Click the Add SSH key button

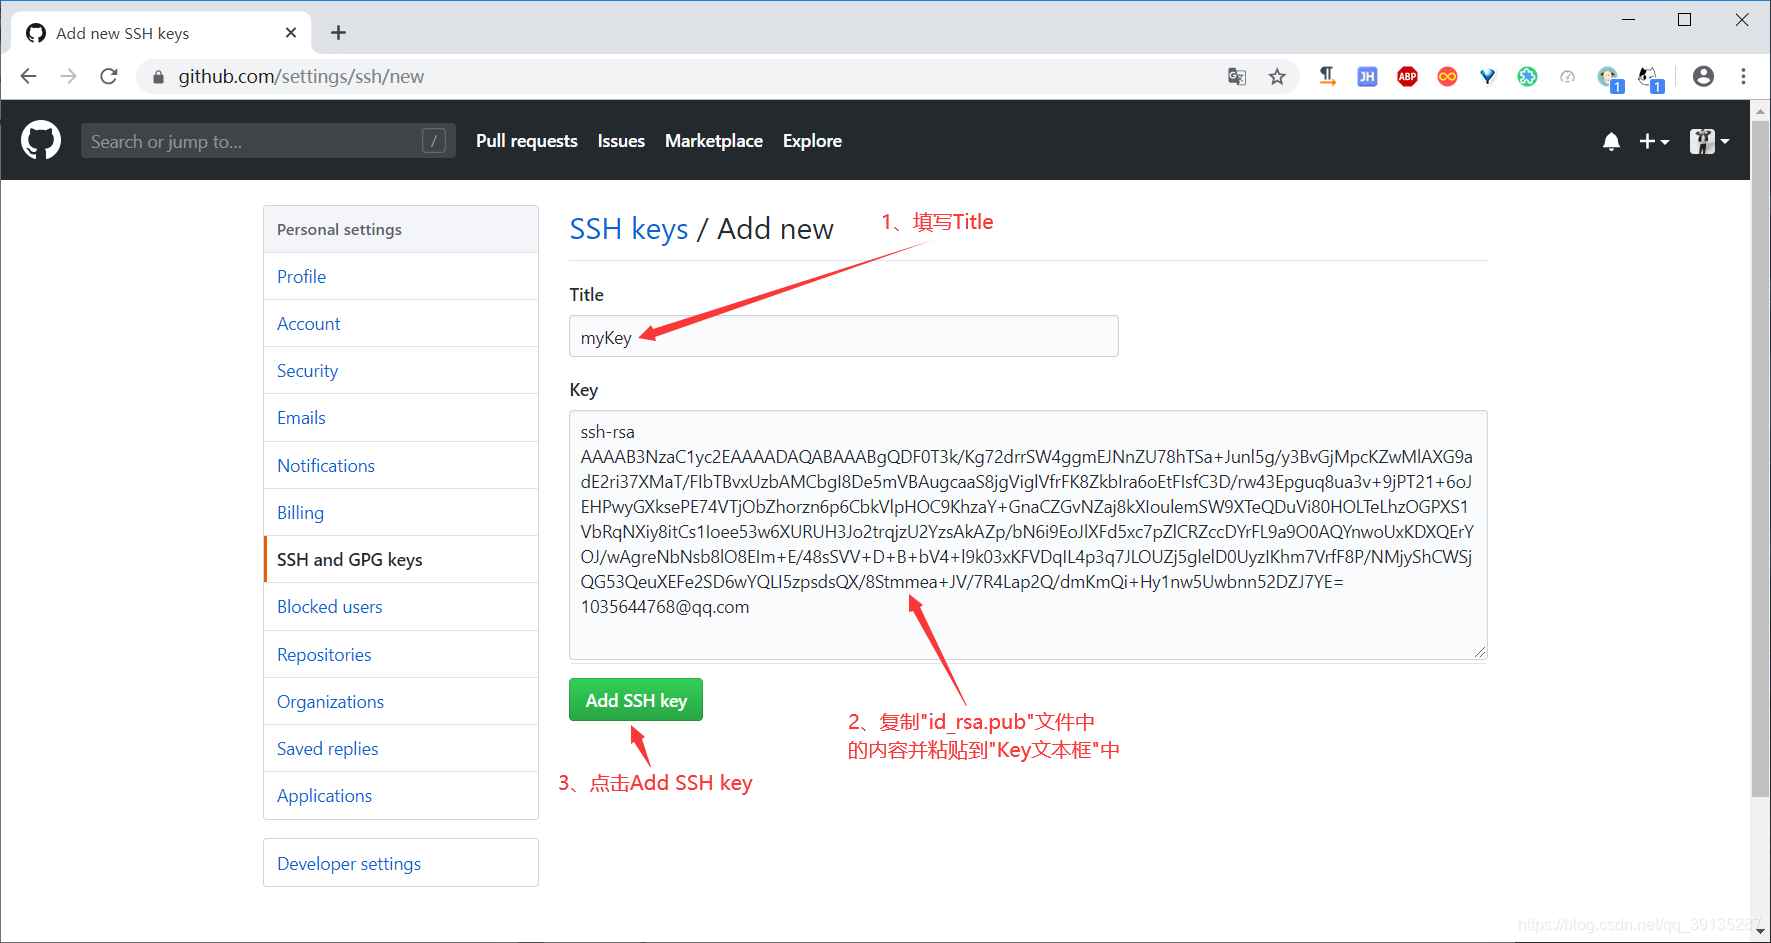pos(636,700)
